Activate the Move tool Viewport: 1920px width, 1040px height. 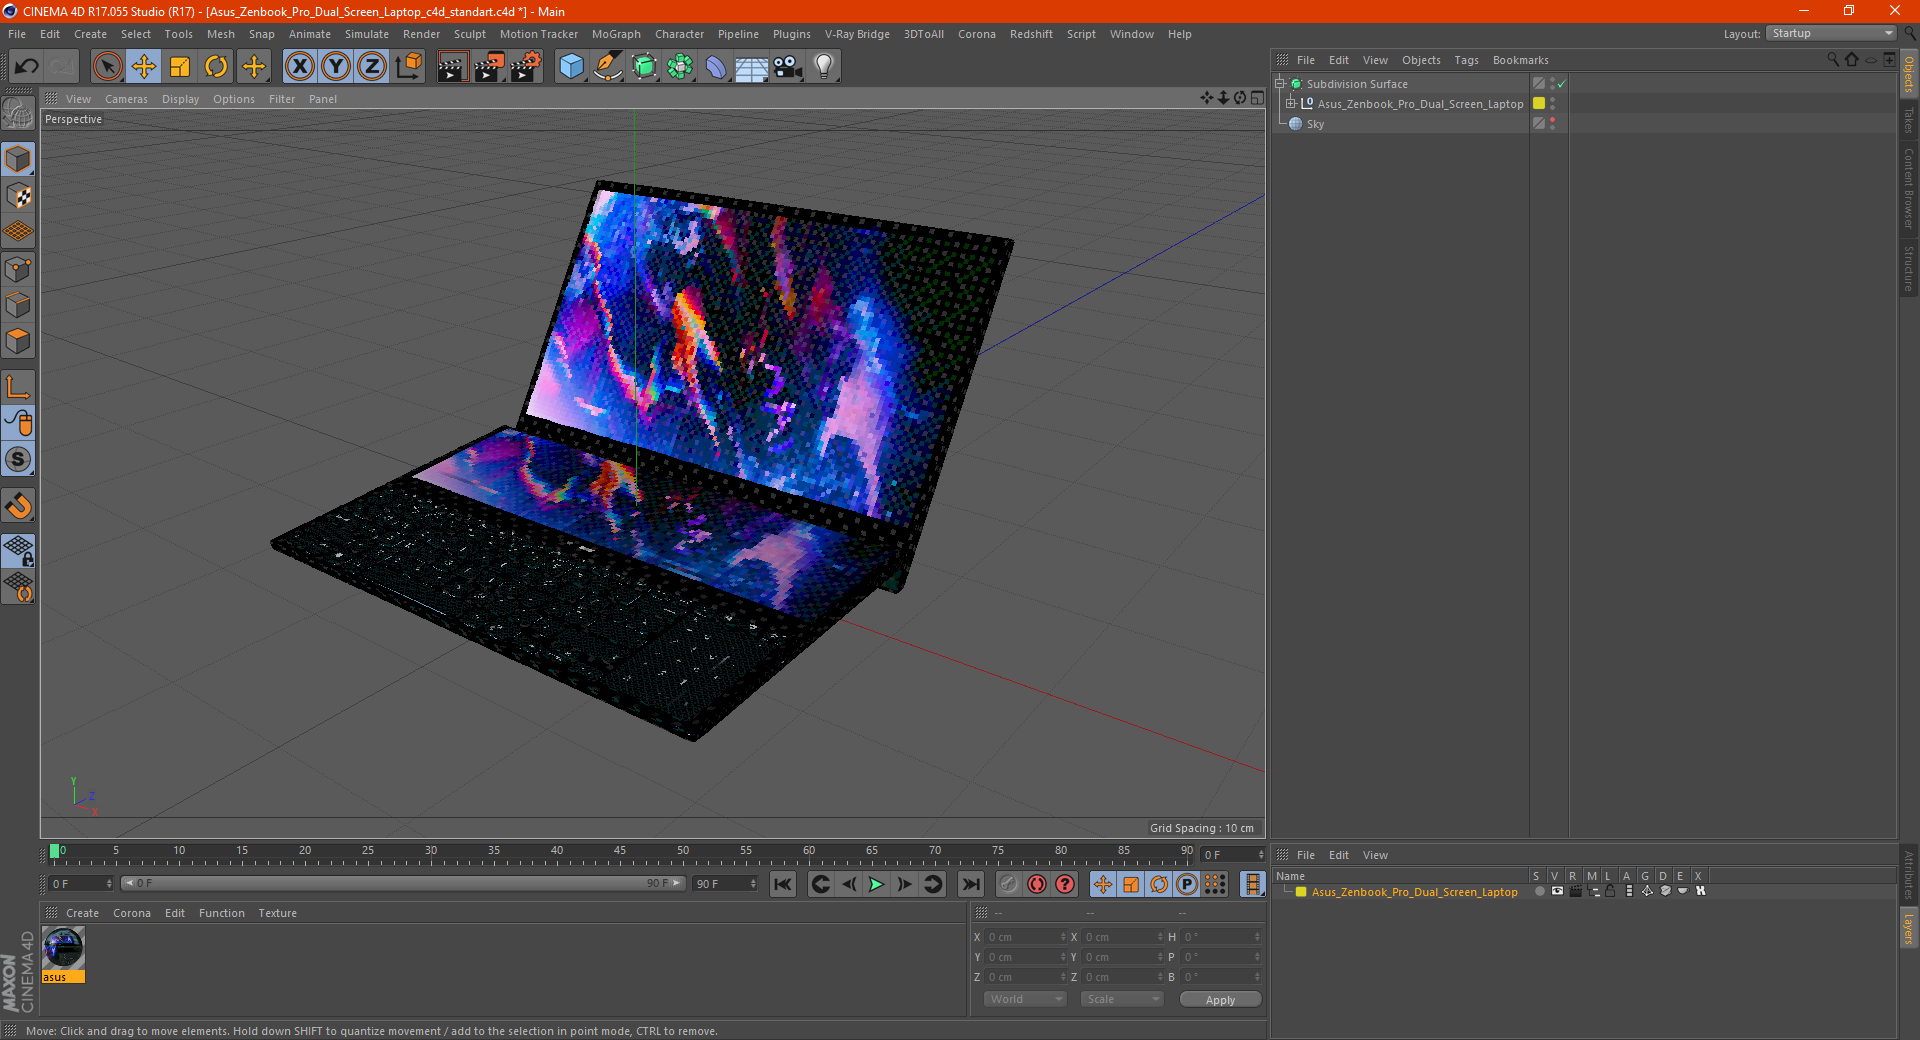[x=144, y=67]
